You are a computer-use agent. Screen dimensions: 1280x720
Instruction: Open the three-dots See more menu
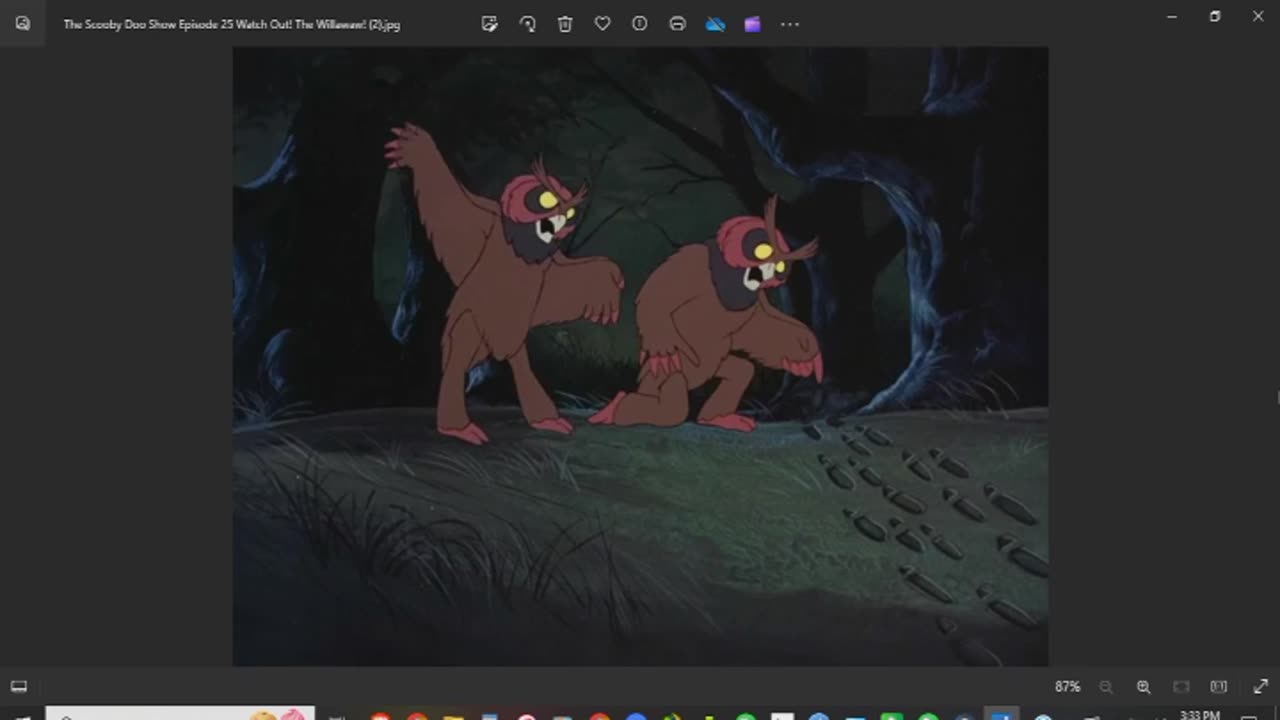click(x=790, y=24)
